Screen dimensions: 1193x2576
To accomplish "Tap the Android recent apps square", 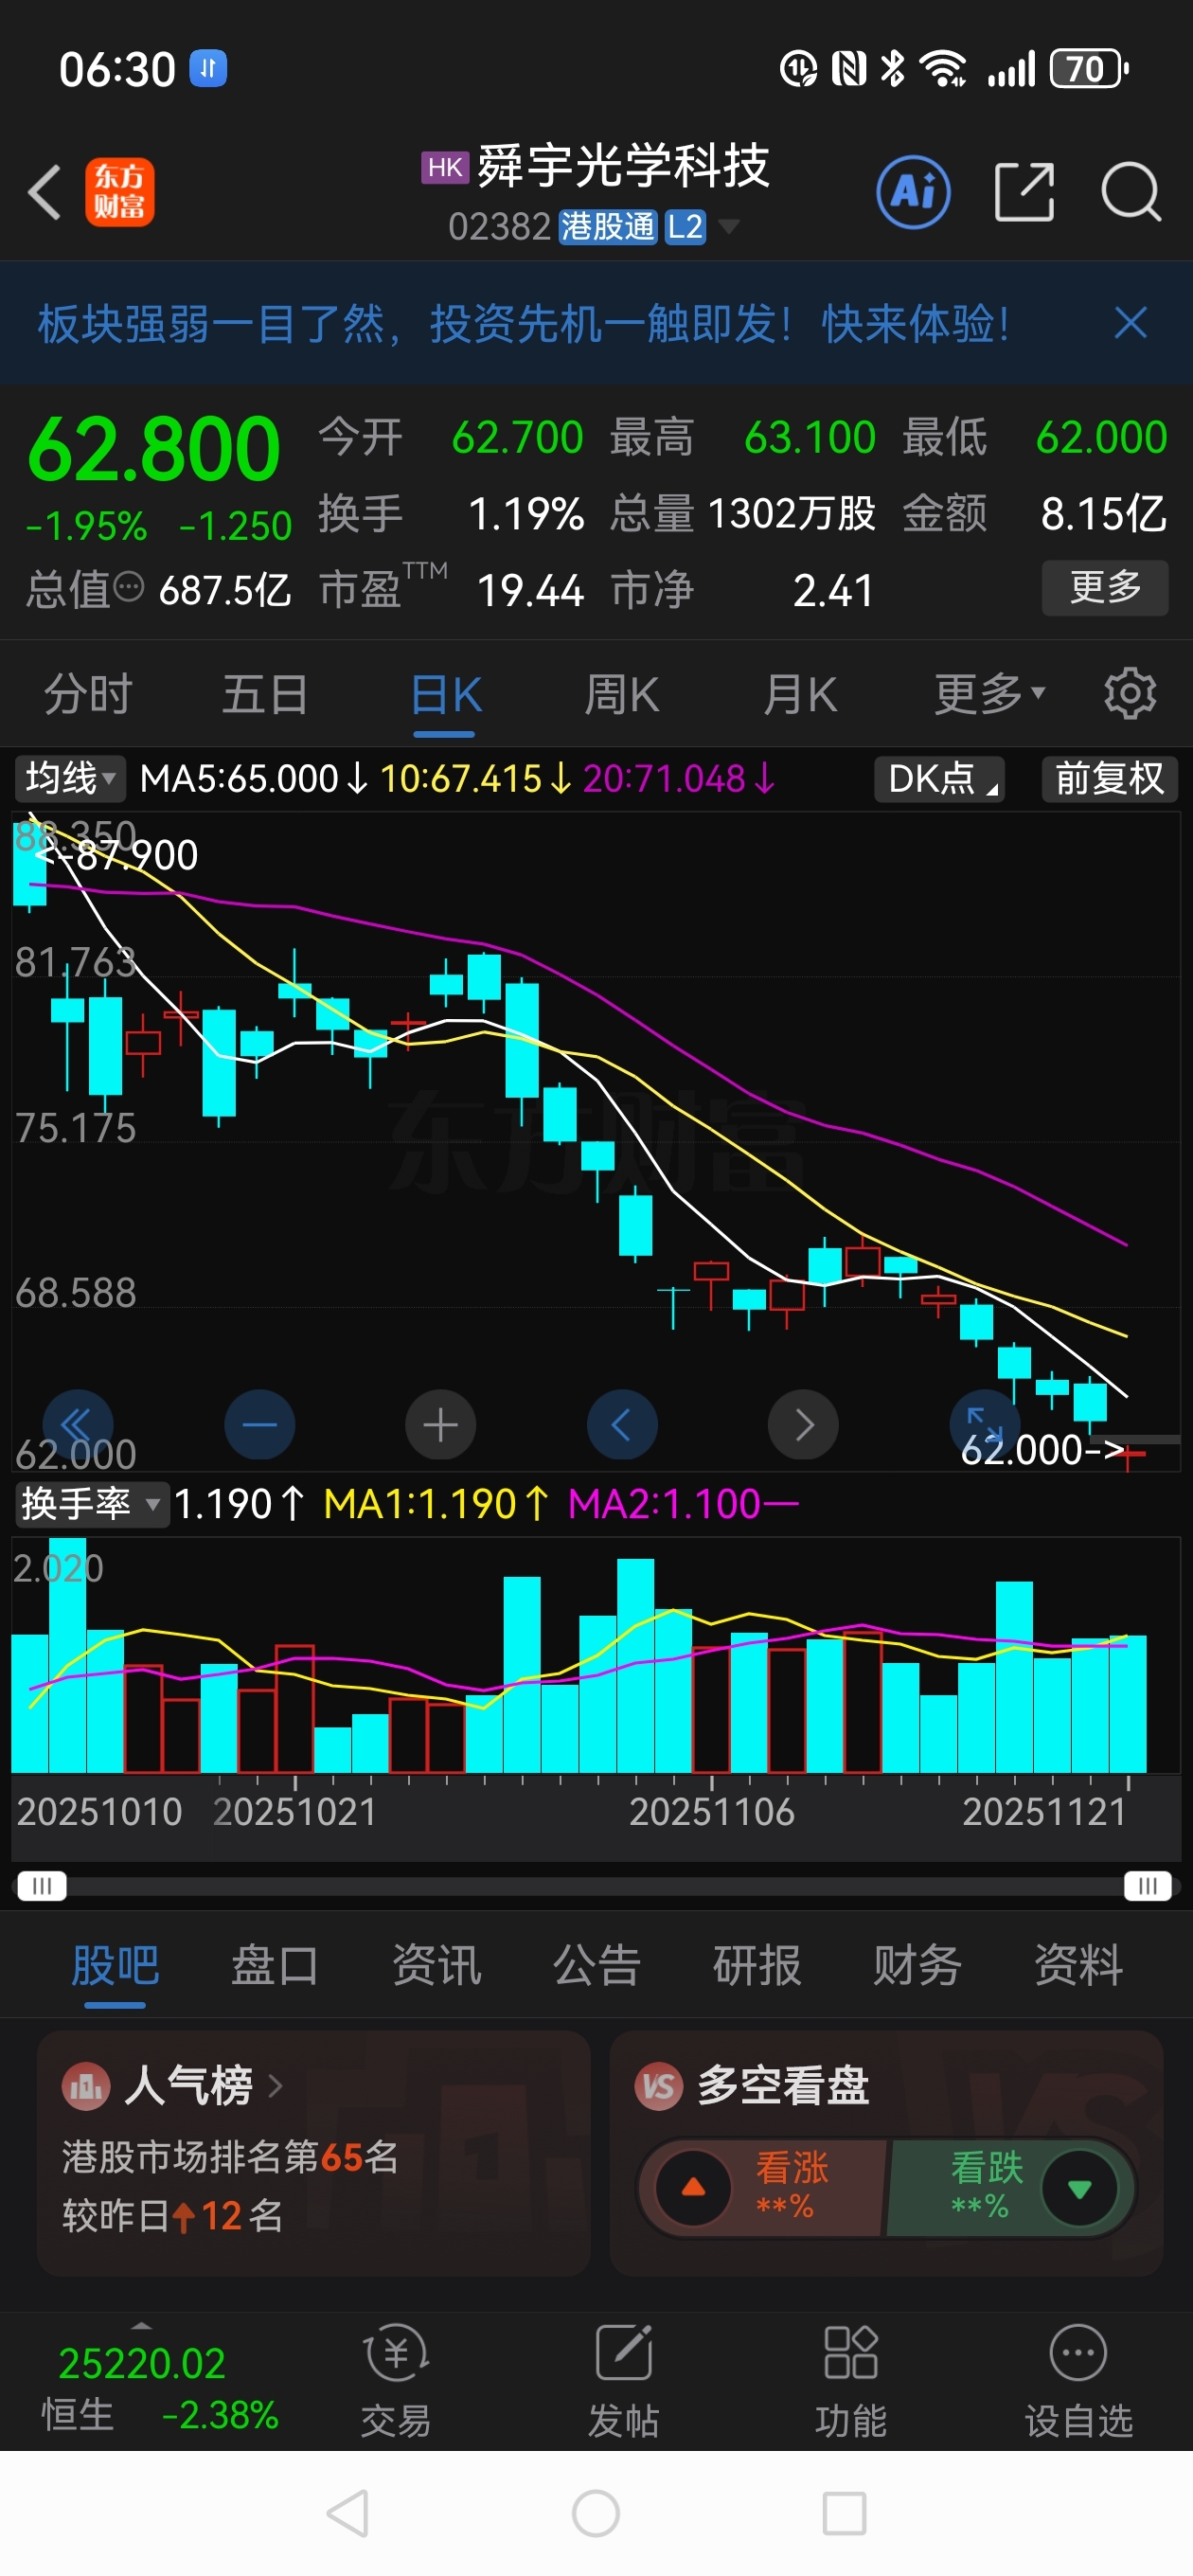I will coord(844,2513).
